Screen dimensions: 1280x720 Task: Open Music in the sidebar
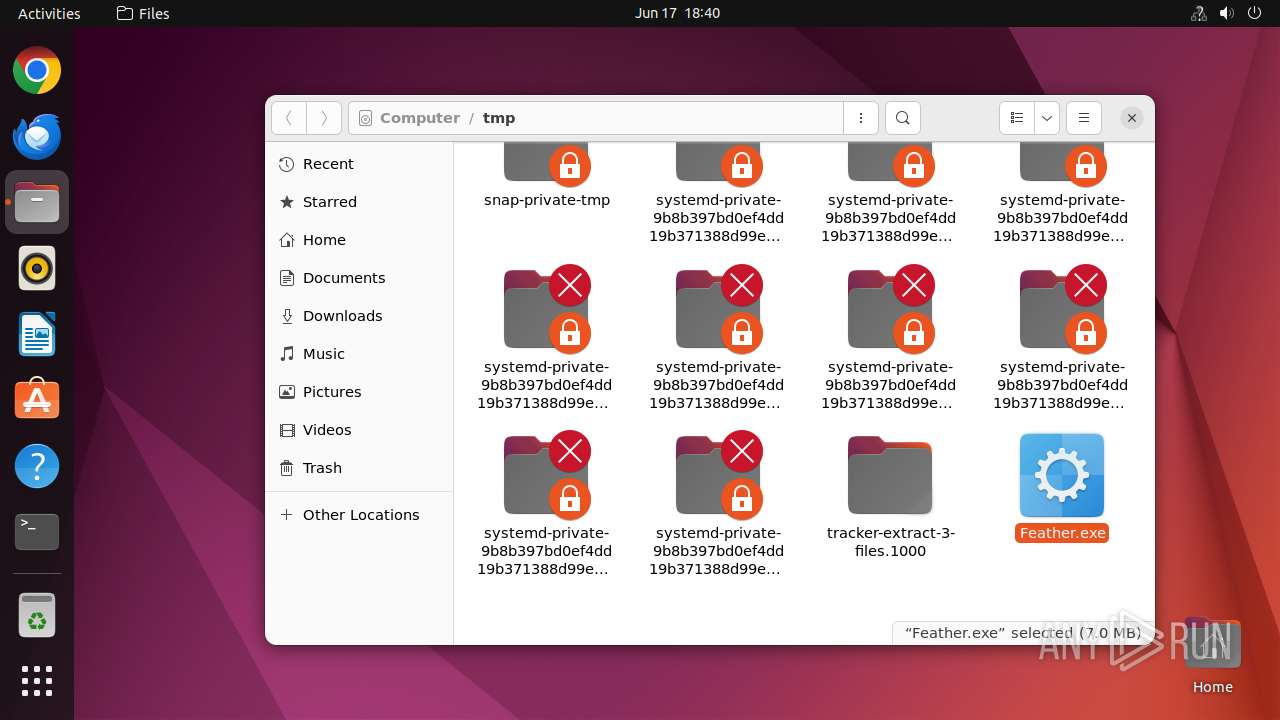(x=359, y=354)
